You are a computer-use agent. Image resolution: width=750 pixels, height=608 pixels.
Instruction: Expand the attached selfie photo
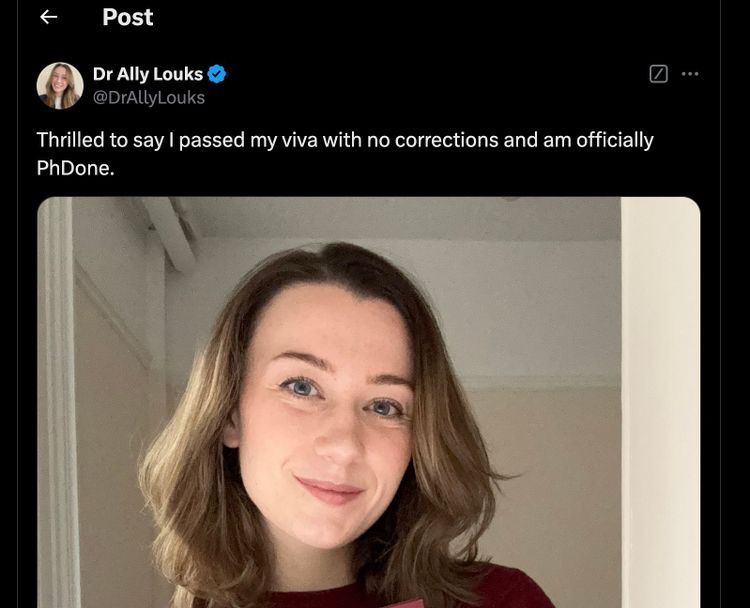368,402
